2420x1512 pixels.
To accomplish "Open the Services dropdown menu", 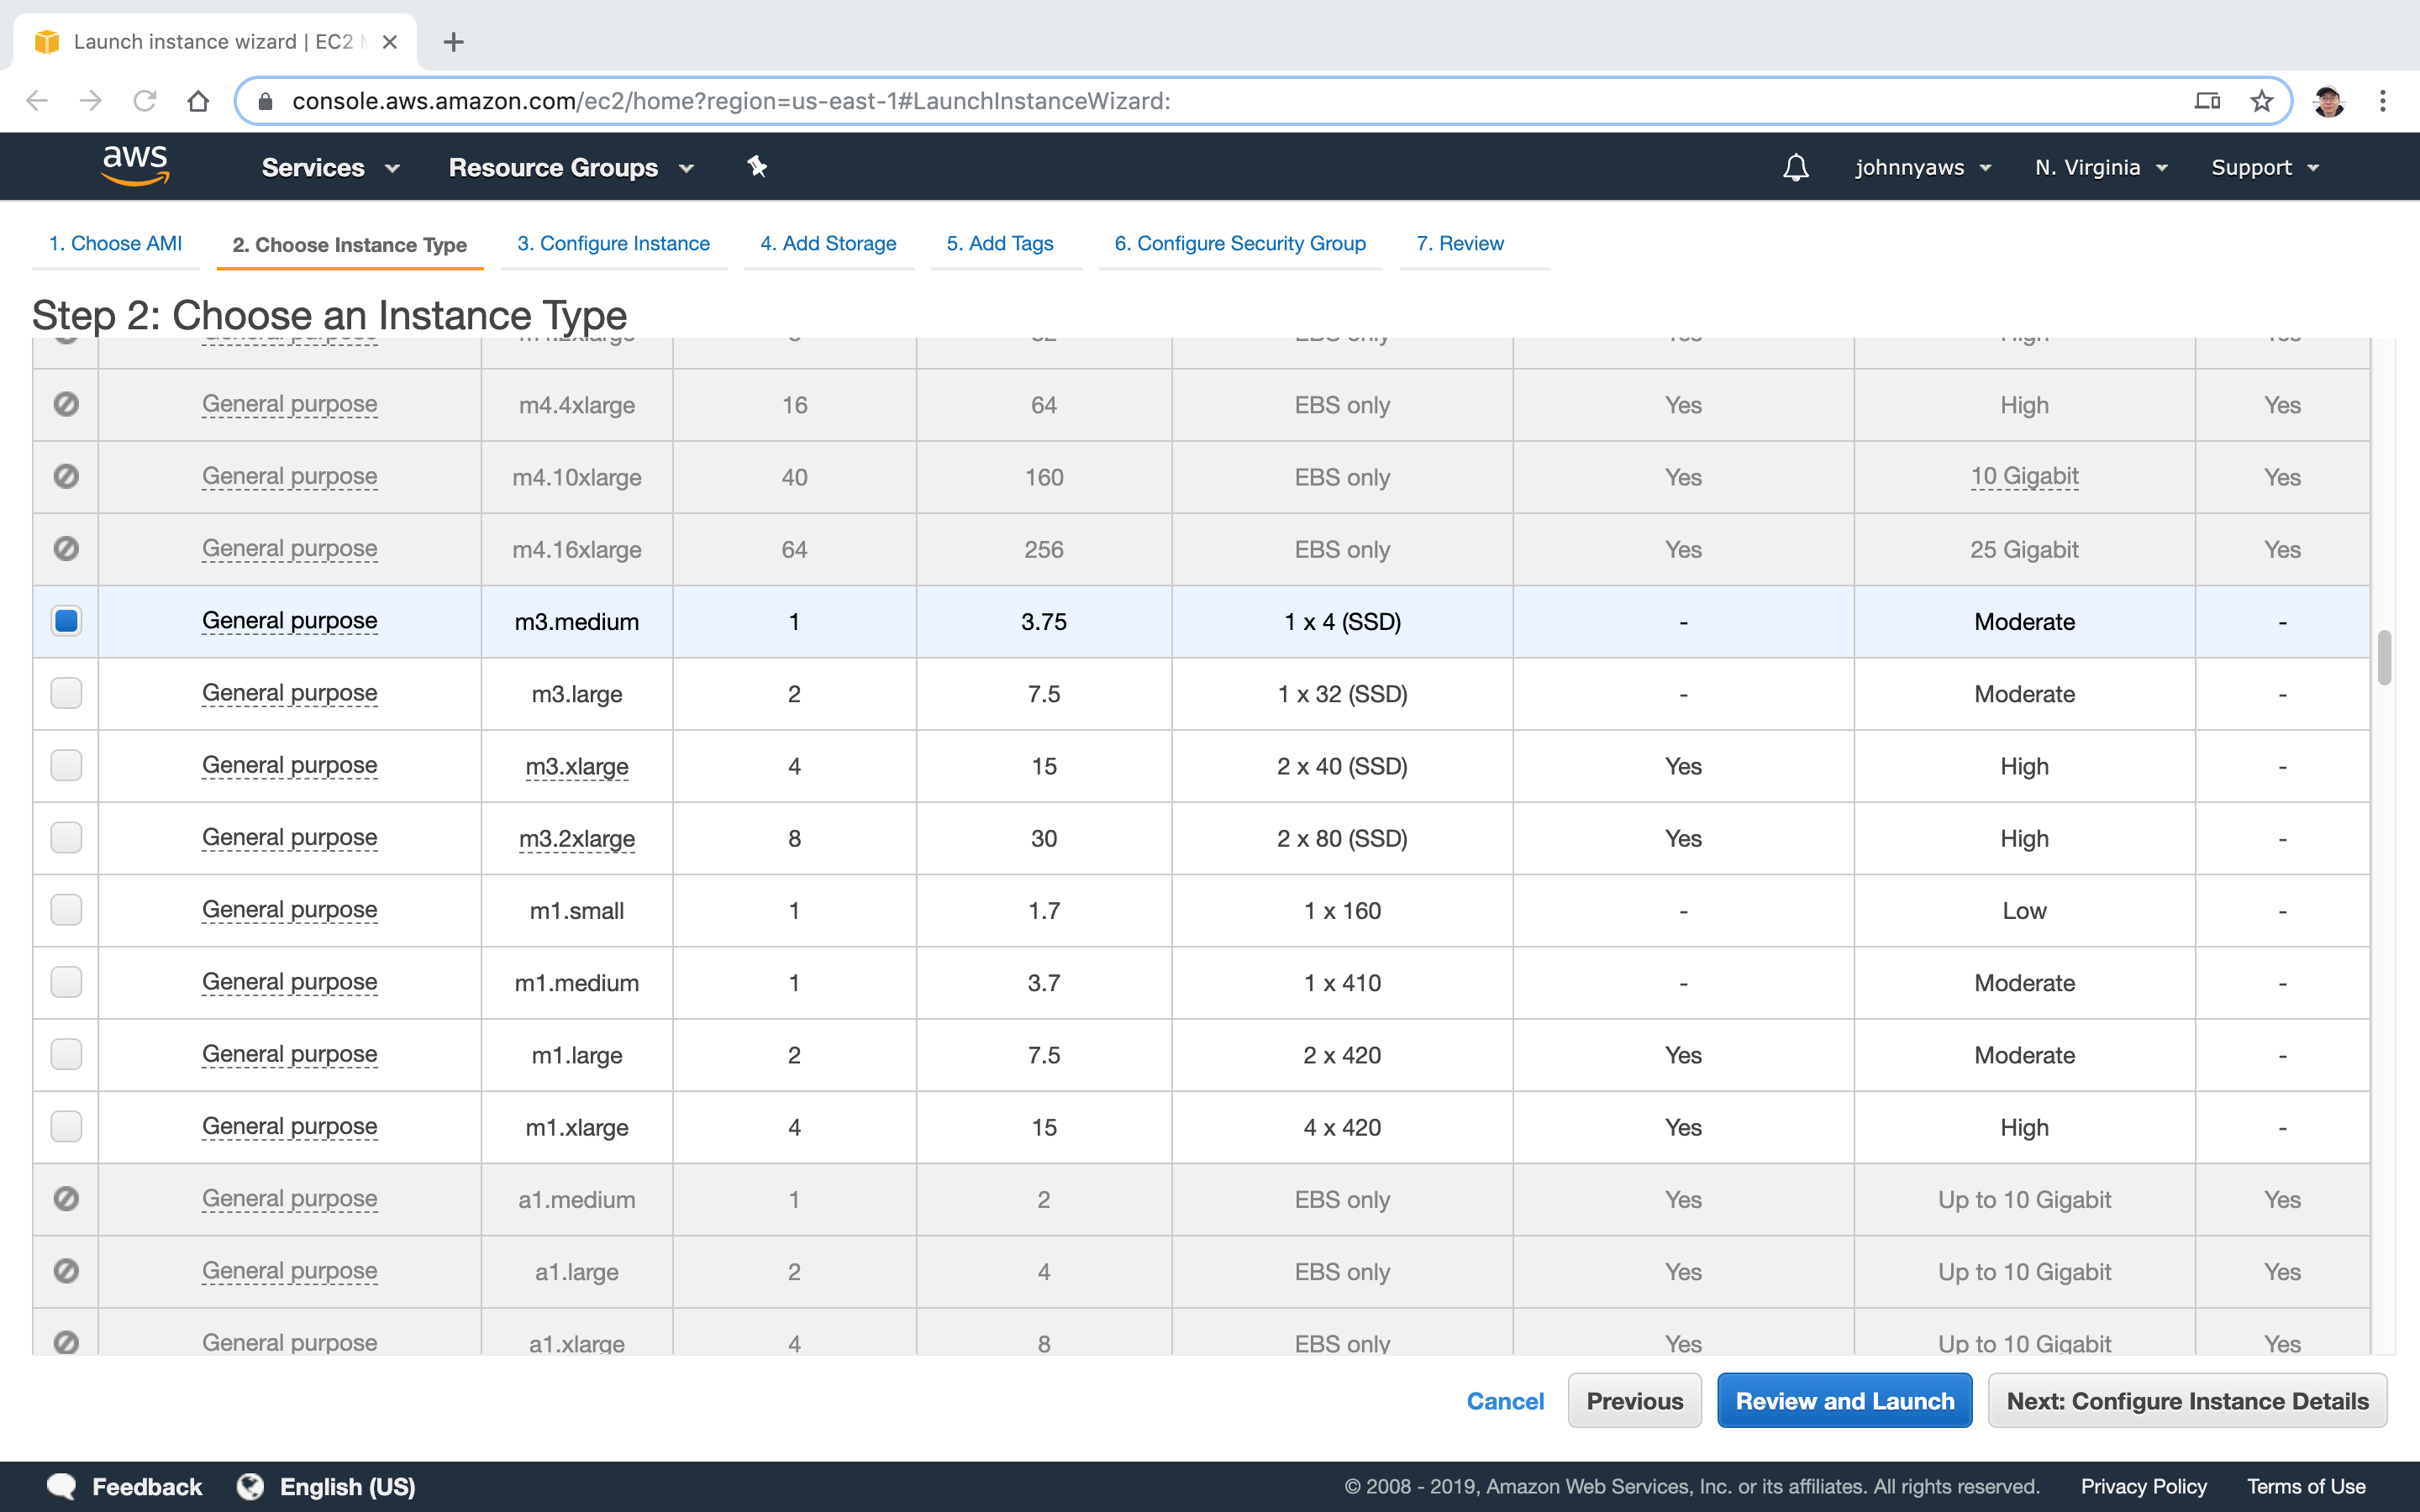I will coord(331,167).
